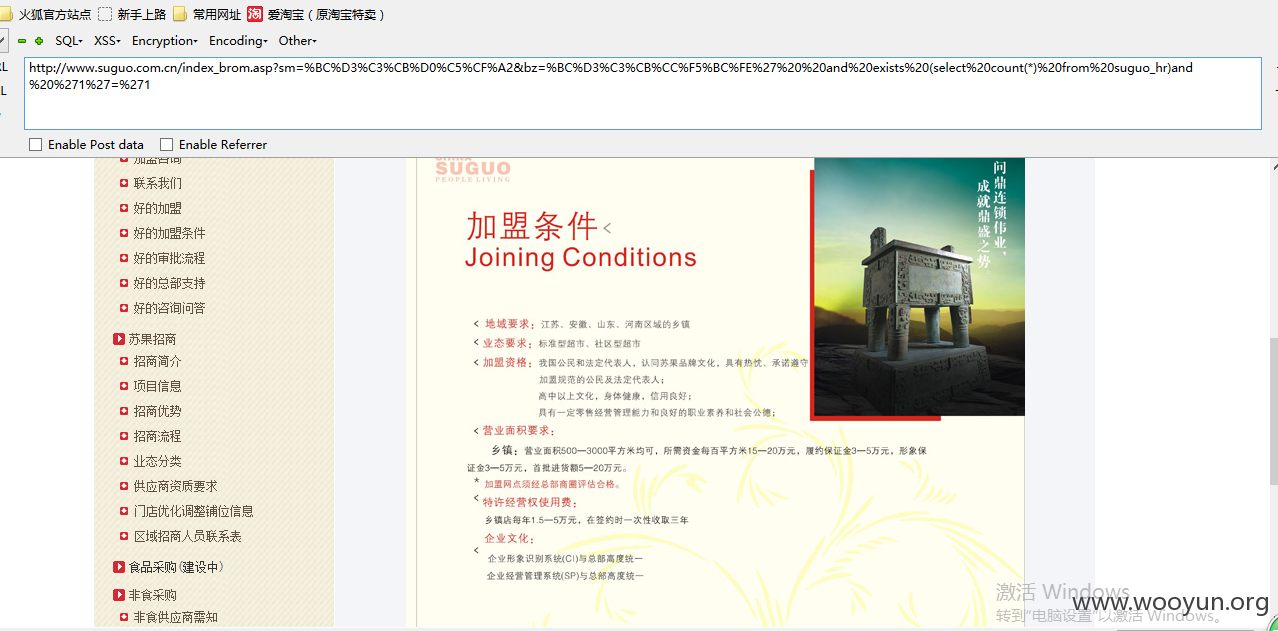Open 供应商资质要求 sidebar link
Viewport: 1278px width, 631px height.
click(176, 486)
